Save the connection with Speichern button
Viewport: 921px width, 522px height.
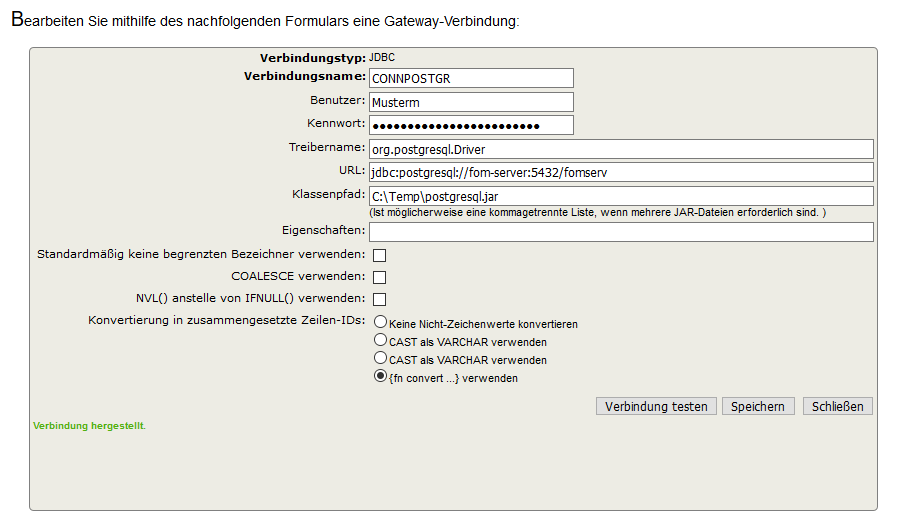[758, 406]
